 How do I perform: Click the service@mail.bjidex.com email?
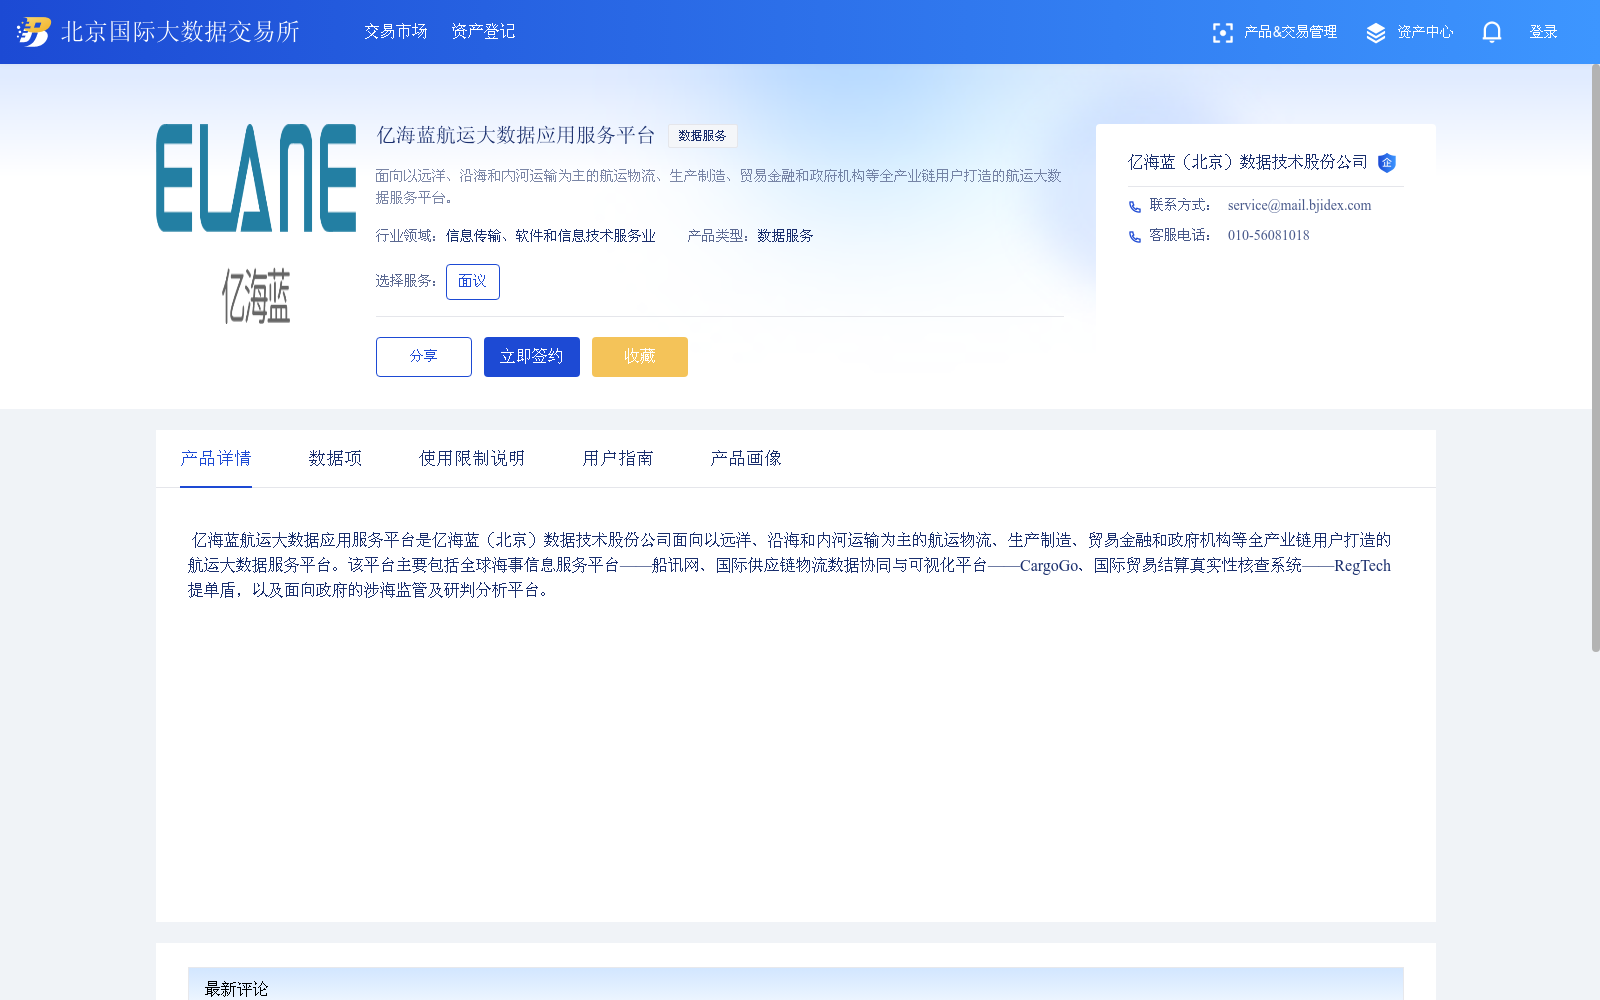click(1299, 206)
